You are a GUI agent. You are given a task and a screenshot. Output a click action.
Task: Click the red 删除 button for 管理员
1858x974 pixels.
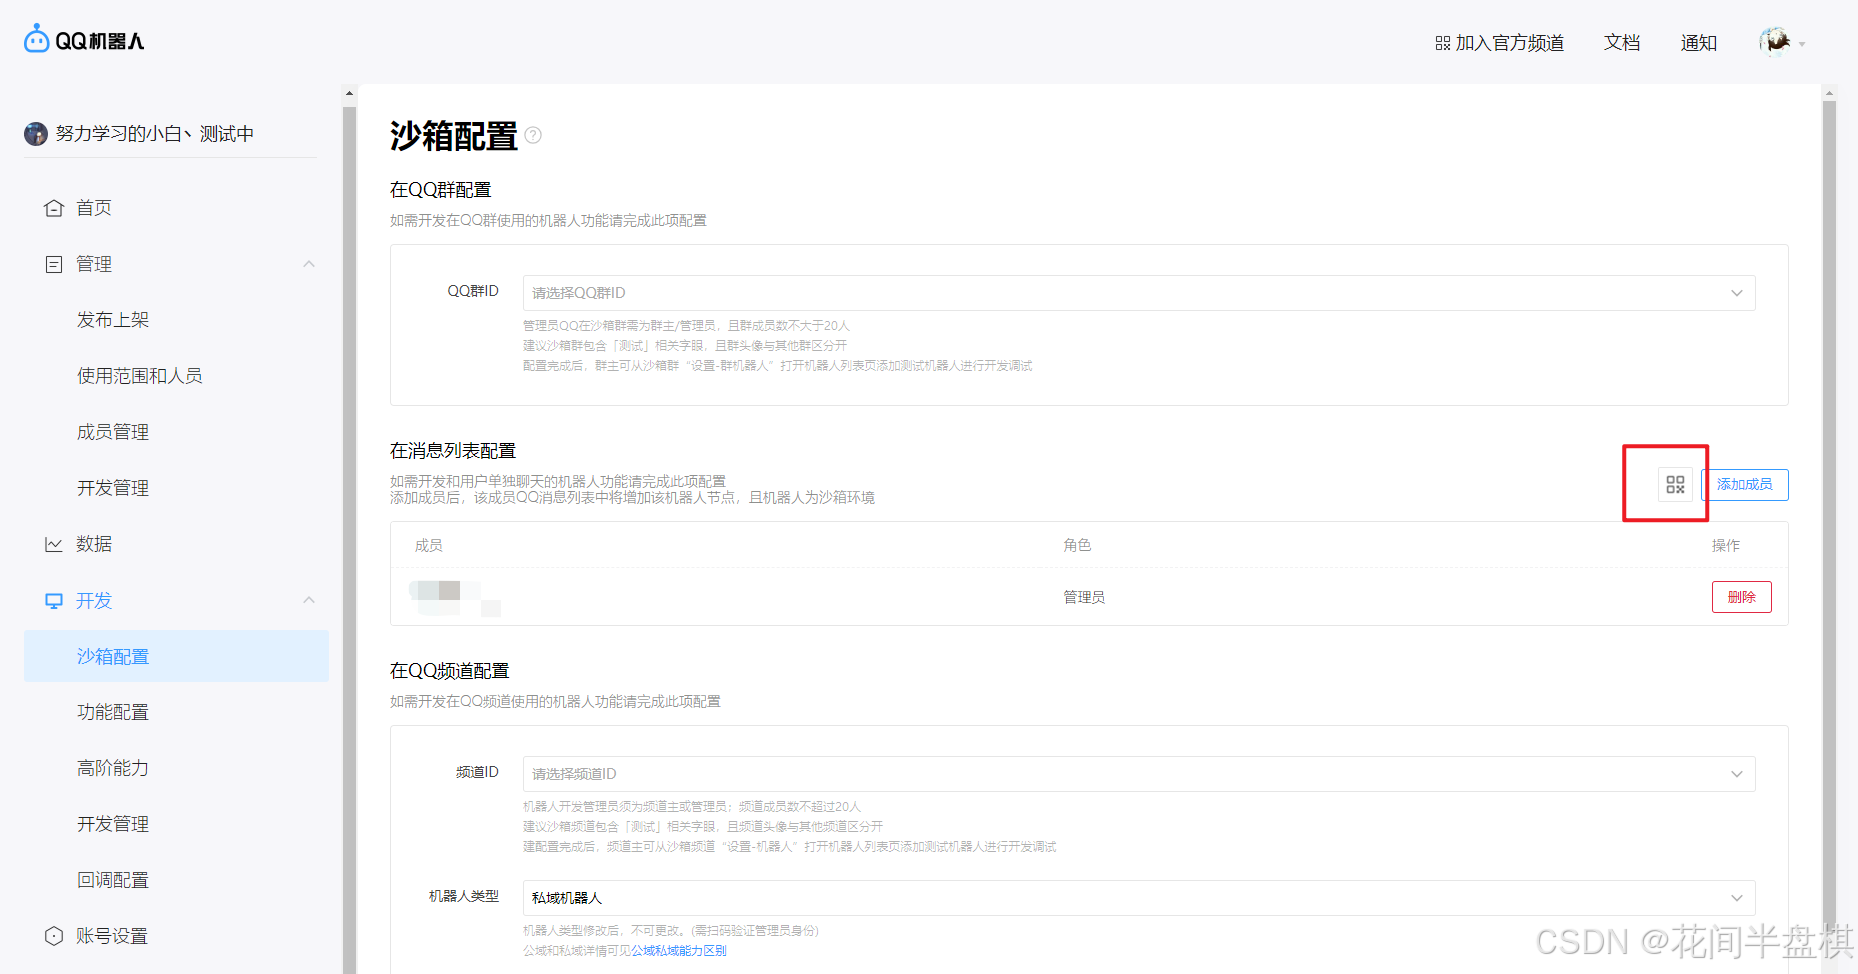1742,597
